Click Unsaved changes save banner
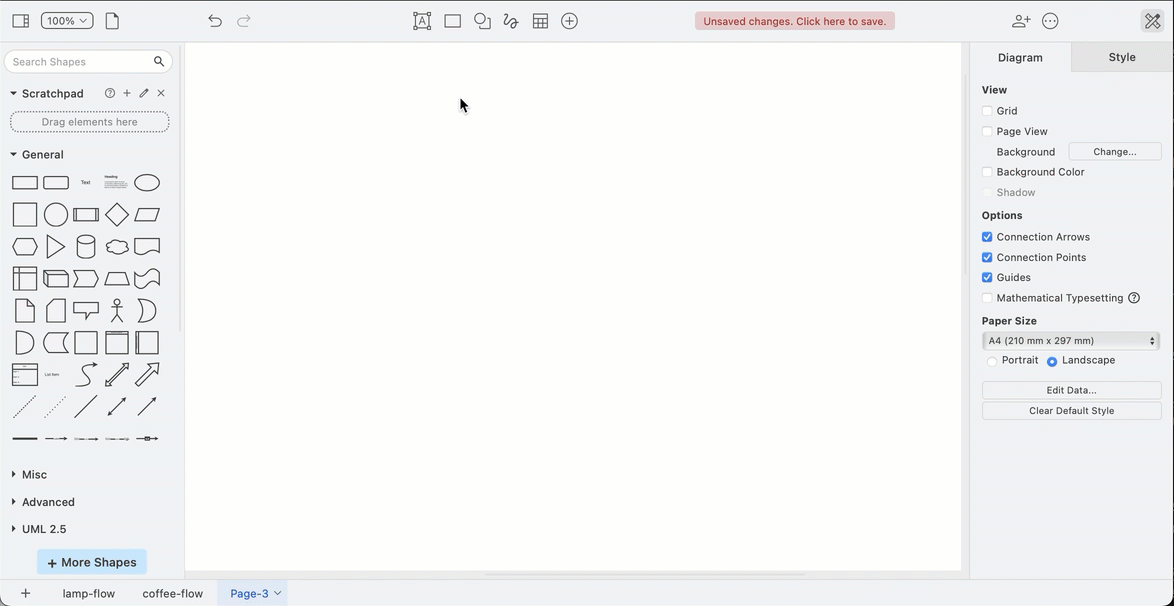 click(794, 20)
